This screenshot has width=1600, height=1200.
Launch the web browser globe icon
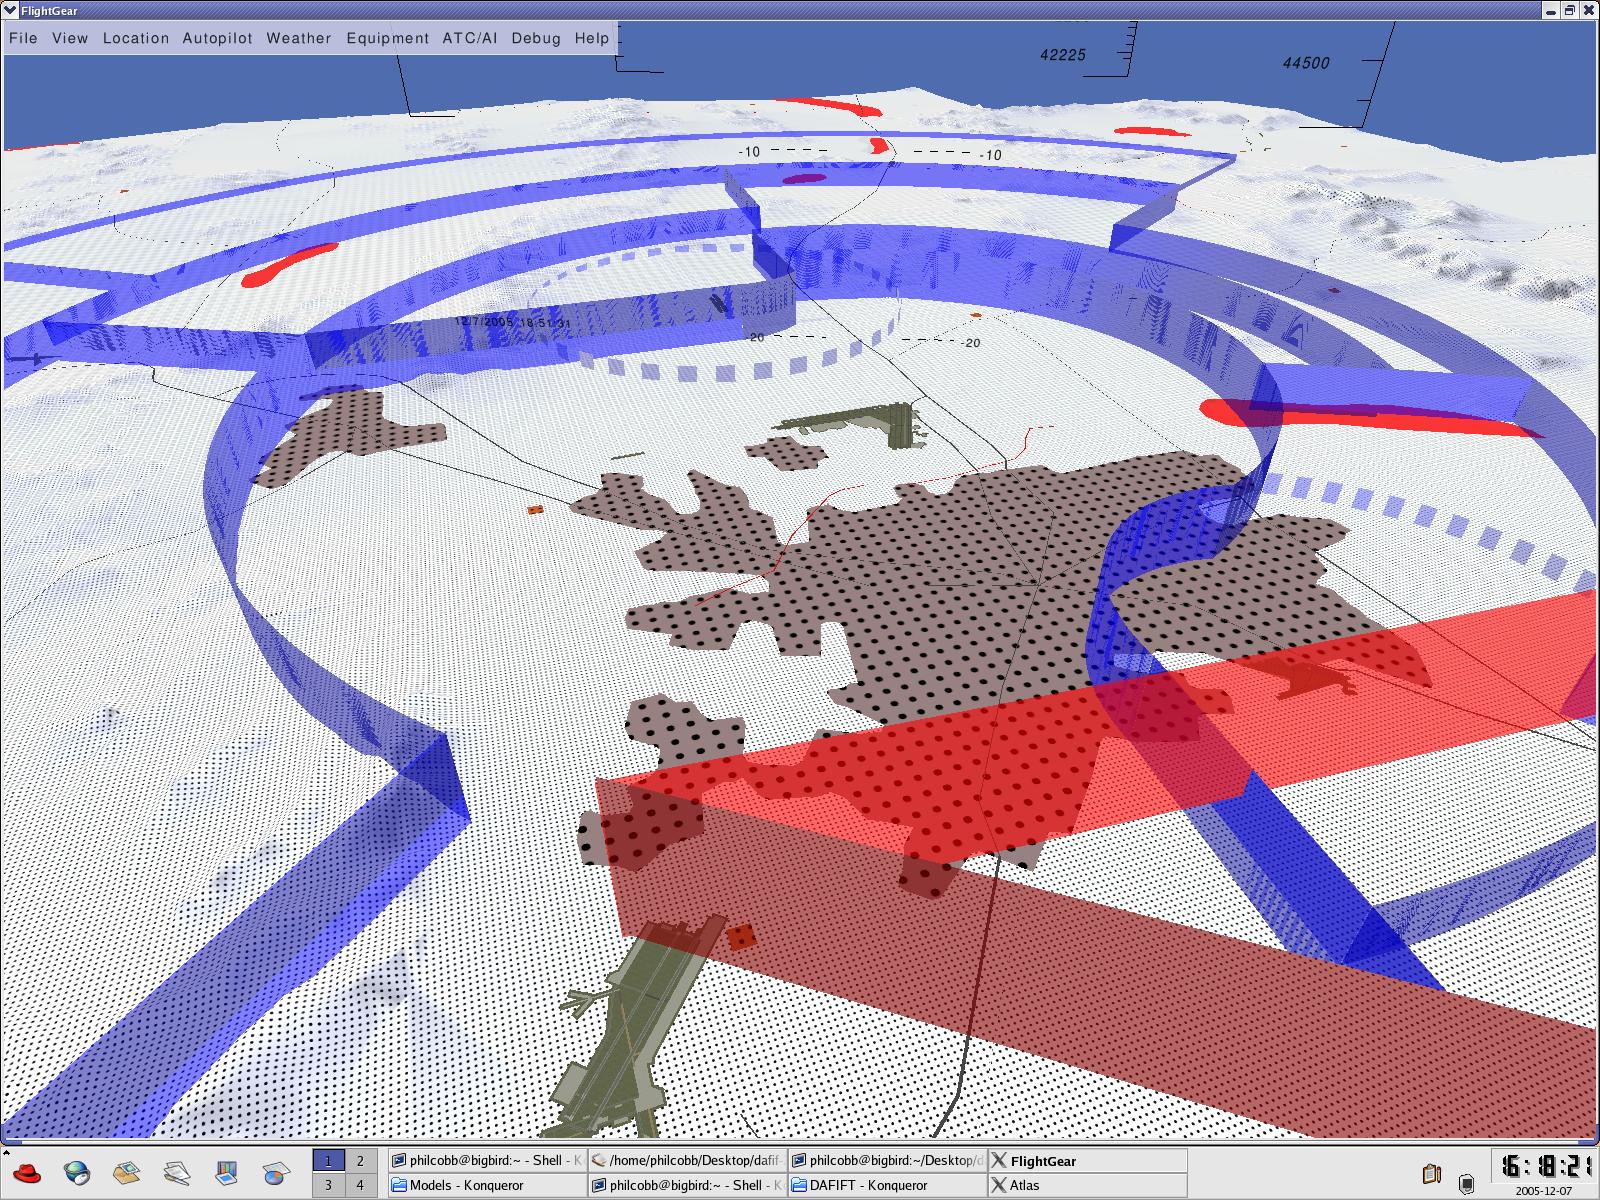click(76, 1172)
